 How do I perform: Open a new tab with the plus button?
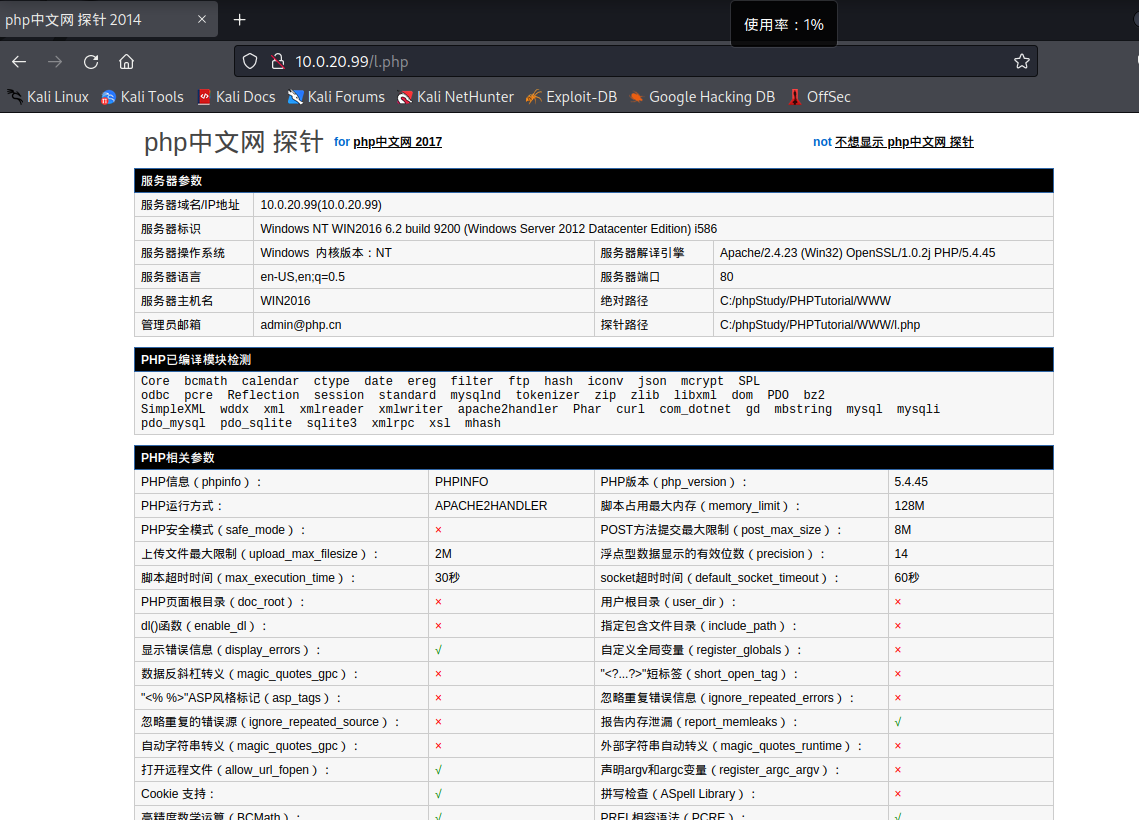(240, 20)
